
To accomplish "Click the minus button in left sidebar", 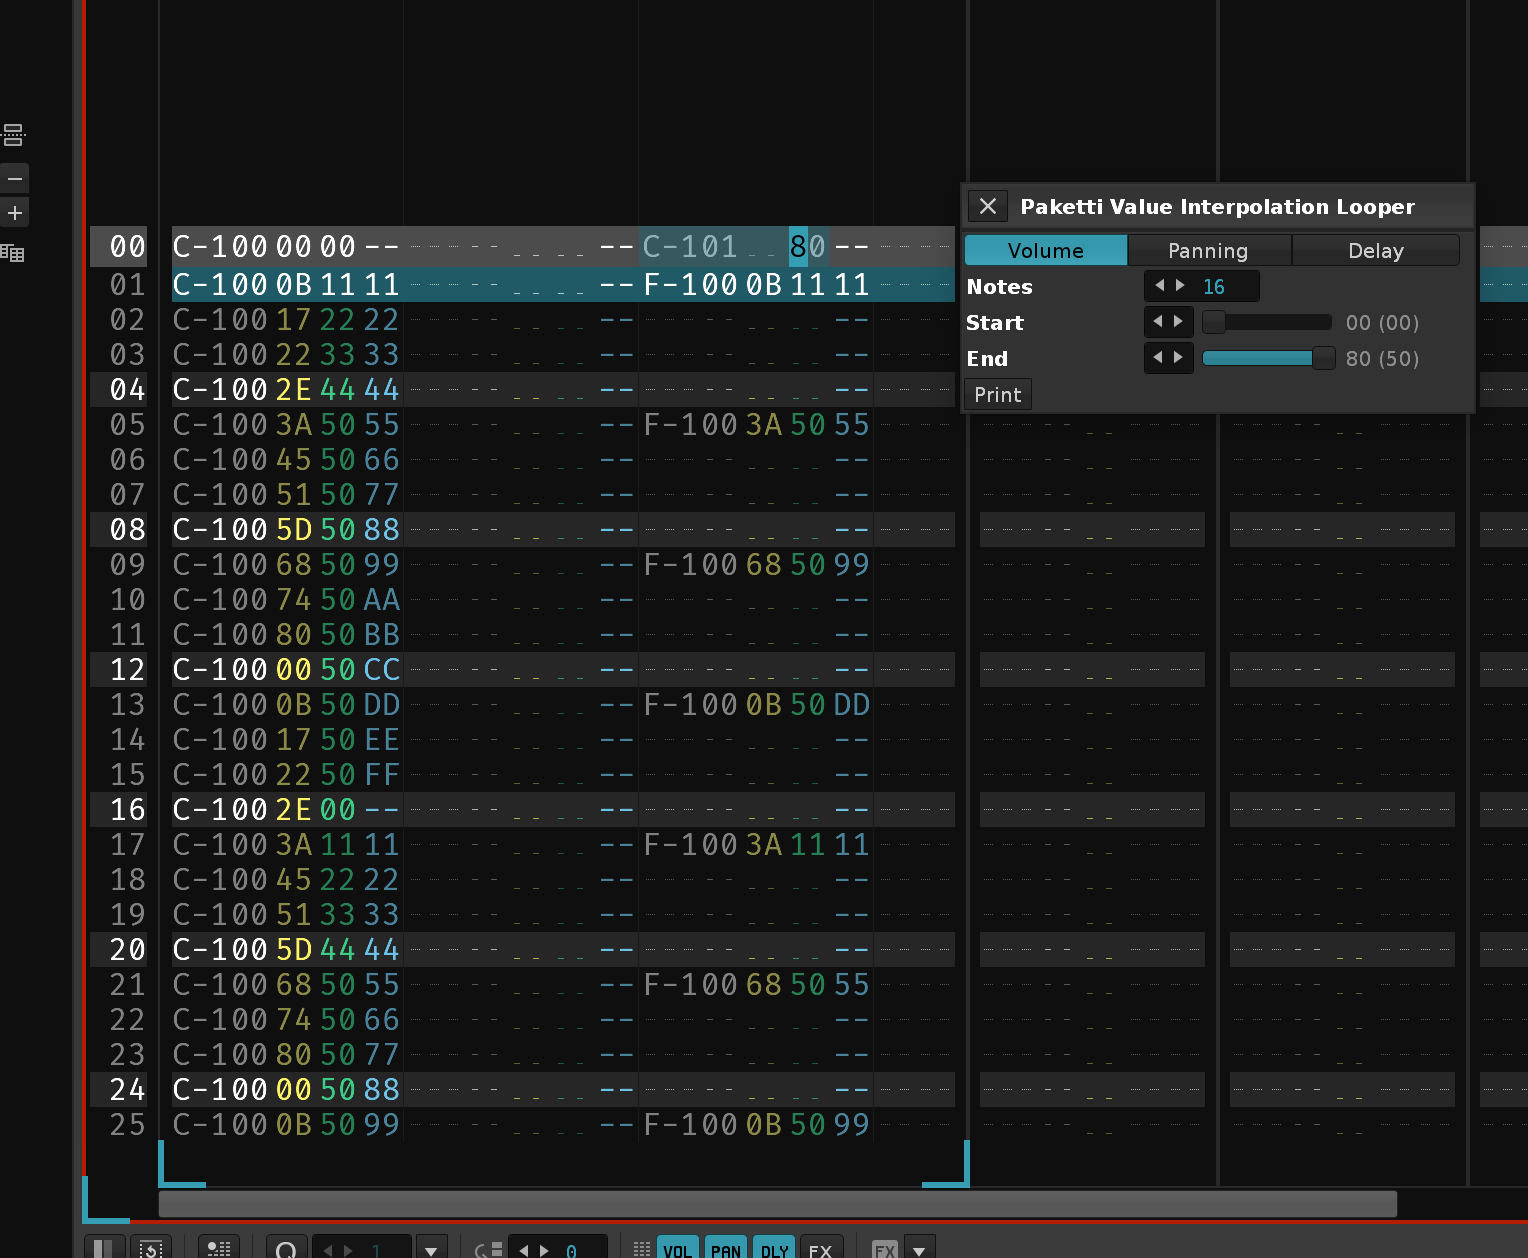I will [15, 179].
